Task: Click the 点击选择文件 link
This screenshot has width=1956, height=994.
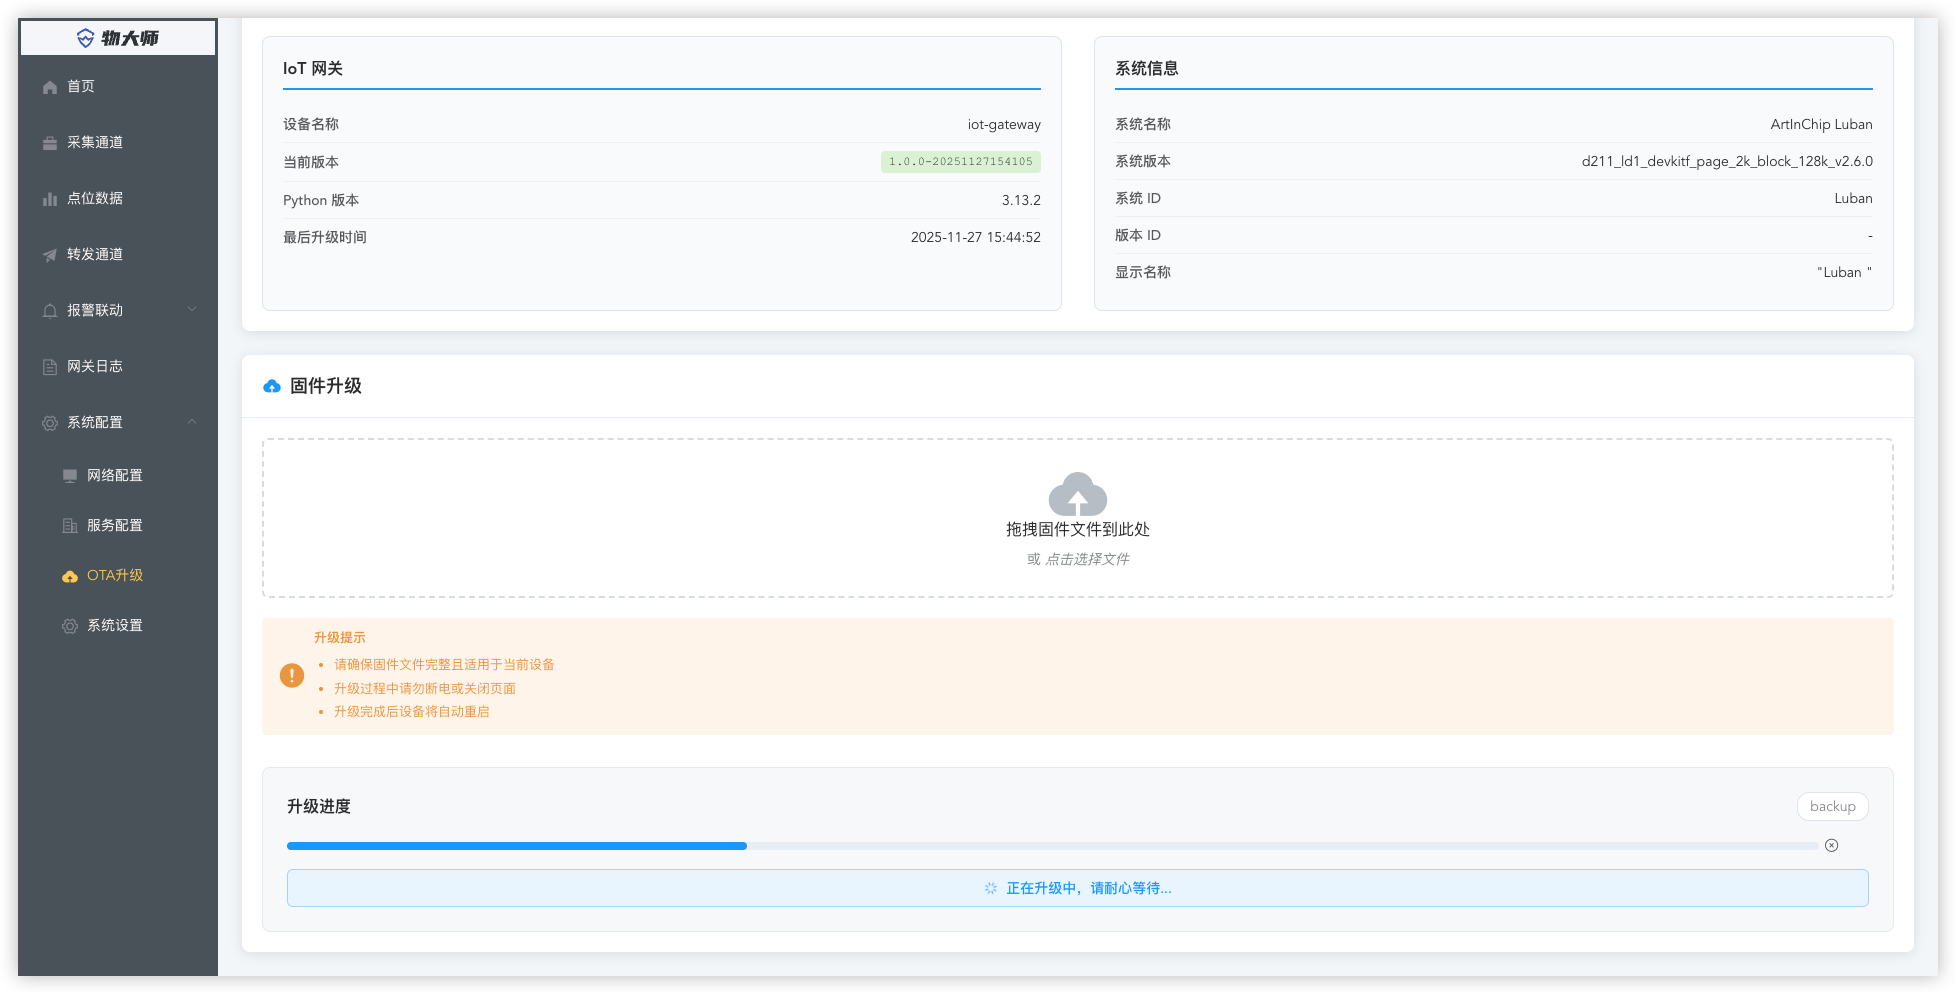Action: pos(1087,560)
